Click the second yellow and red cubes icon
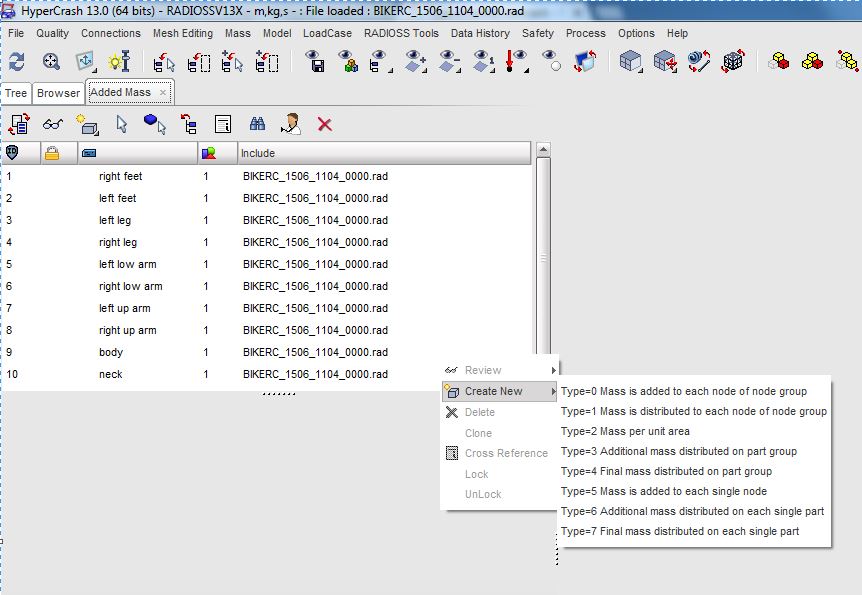The width and height of the screenshot is (862, 595). [x=813, y=62]
